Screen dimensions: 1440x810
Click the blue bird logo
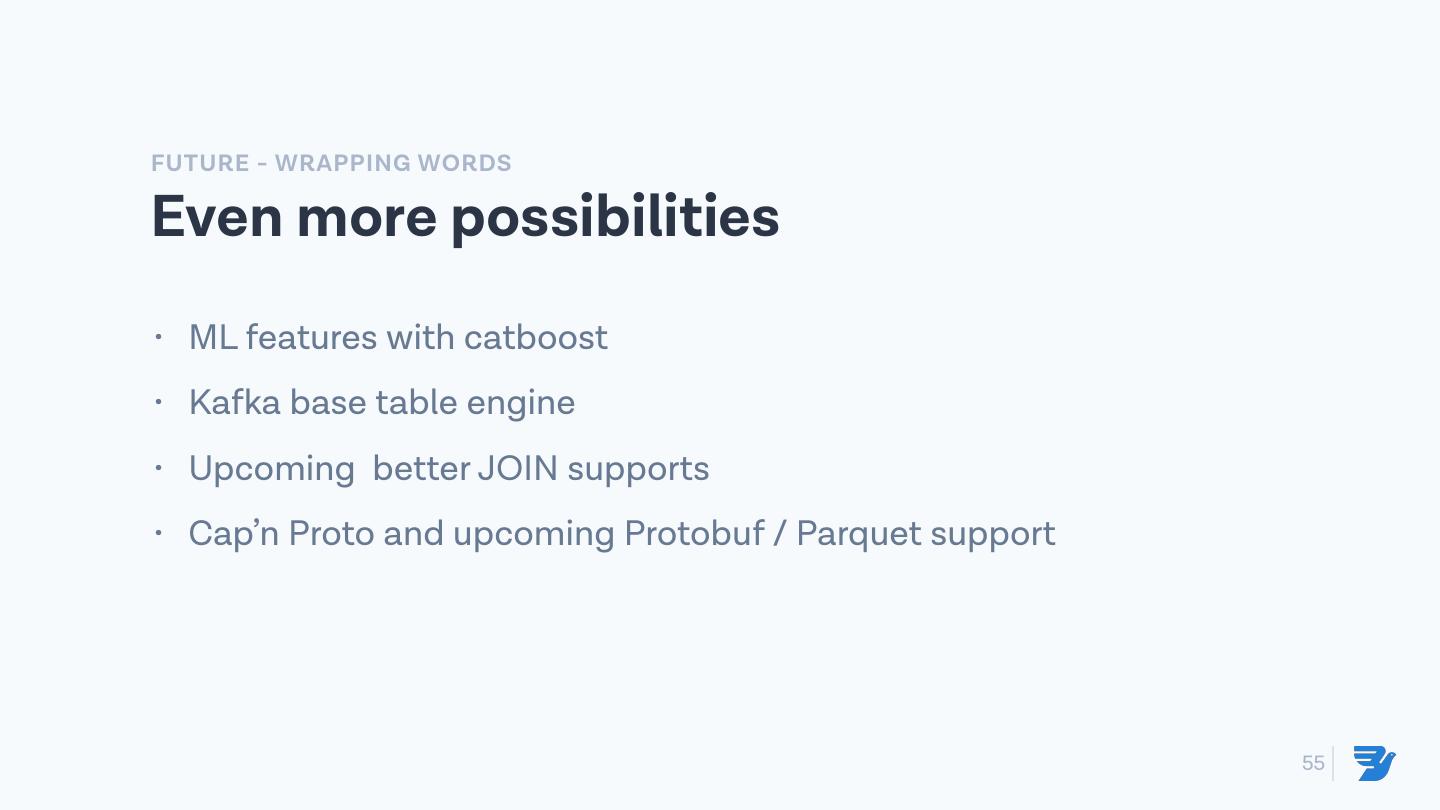coord(1375,763)
